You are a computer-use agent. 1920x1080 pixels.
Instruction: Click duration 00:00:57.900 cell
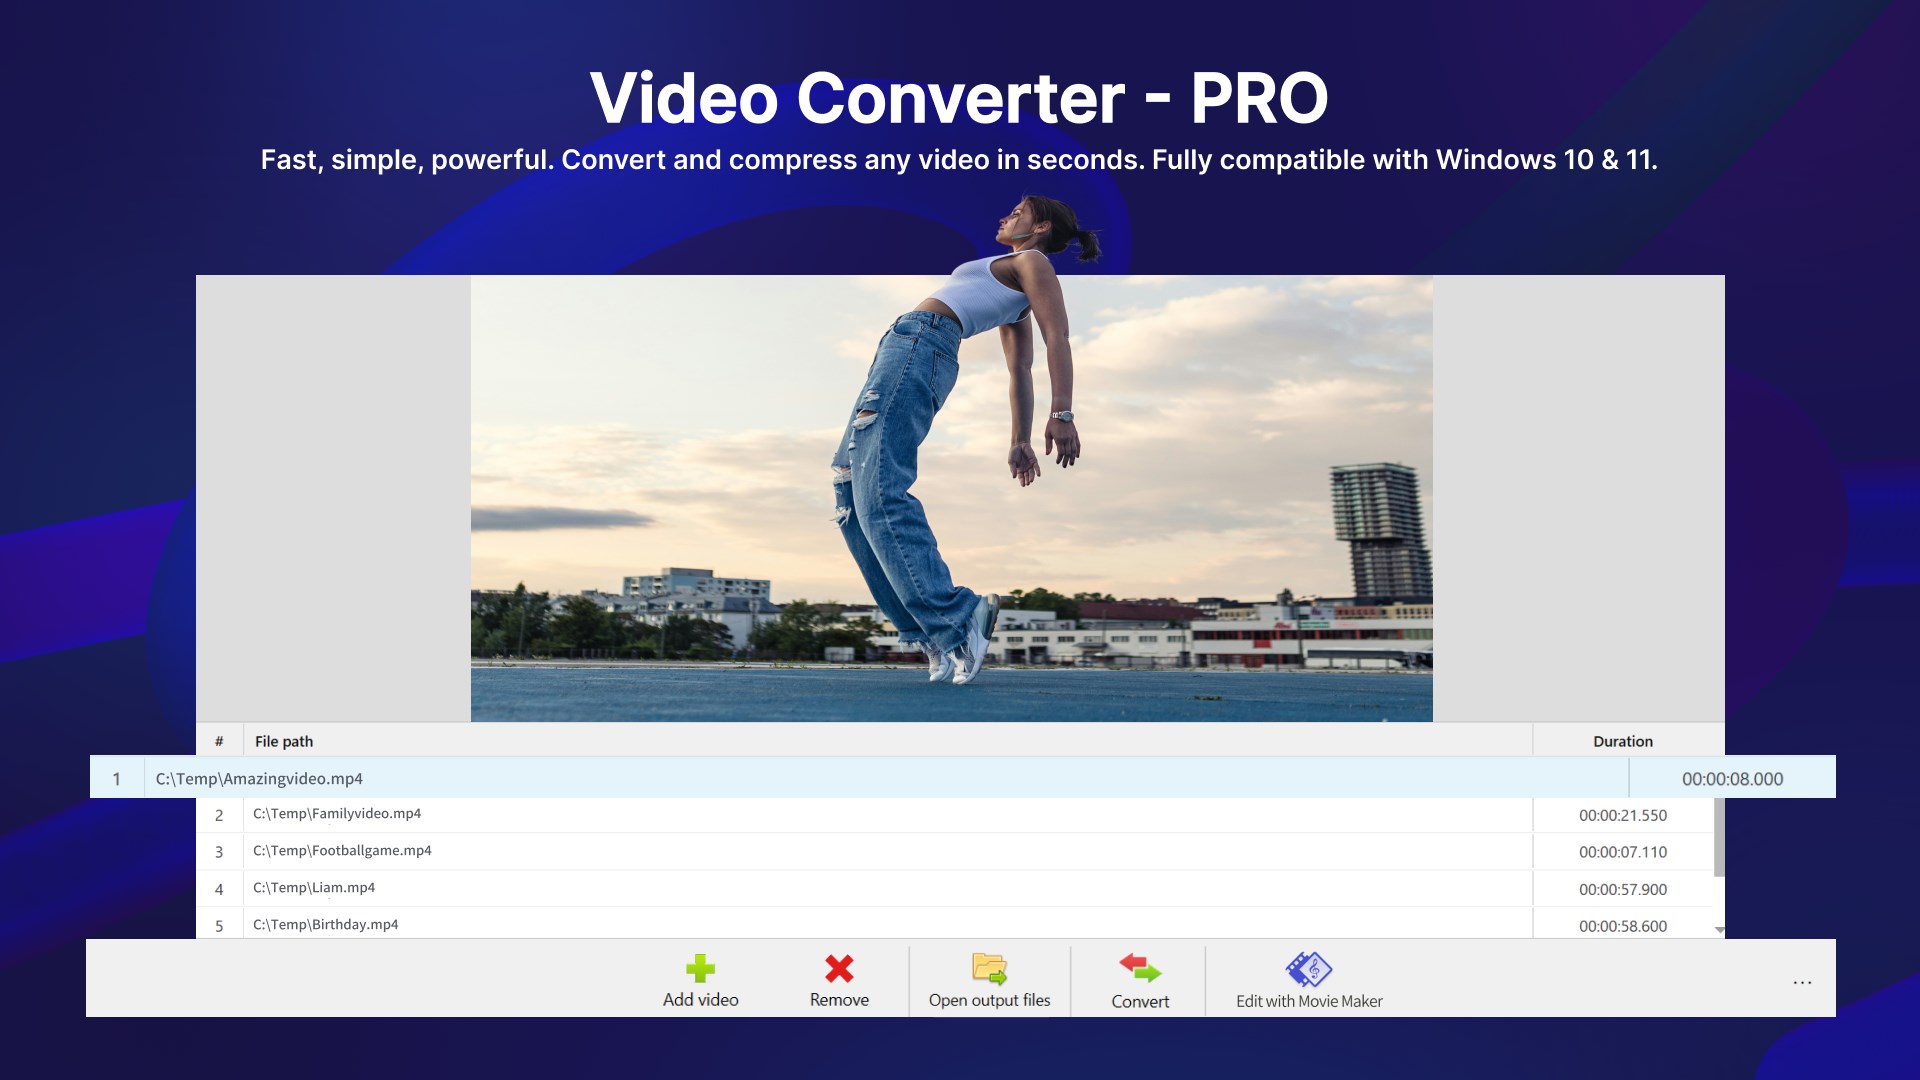1622,889
